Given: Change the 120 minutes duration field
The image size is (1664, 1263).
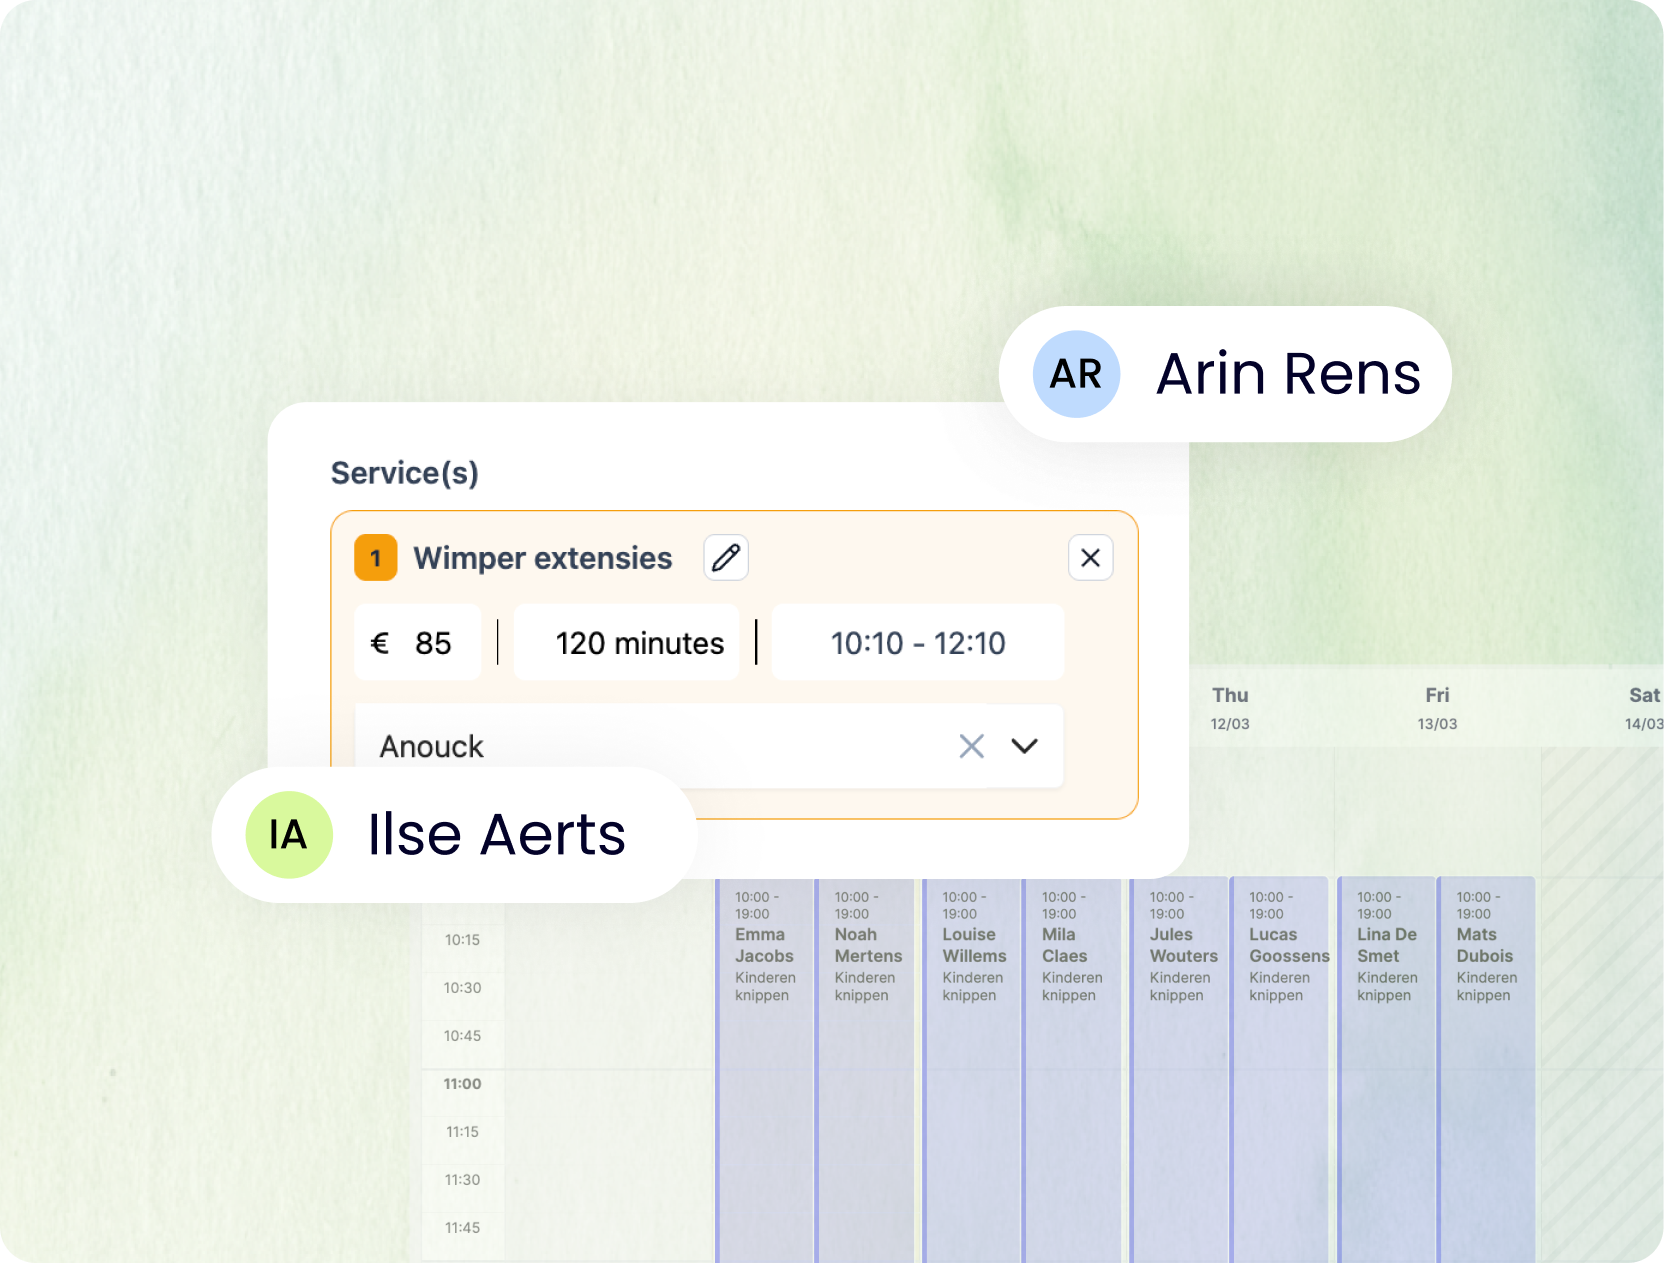Looking at the screenshot, I should click(627, 643).
